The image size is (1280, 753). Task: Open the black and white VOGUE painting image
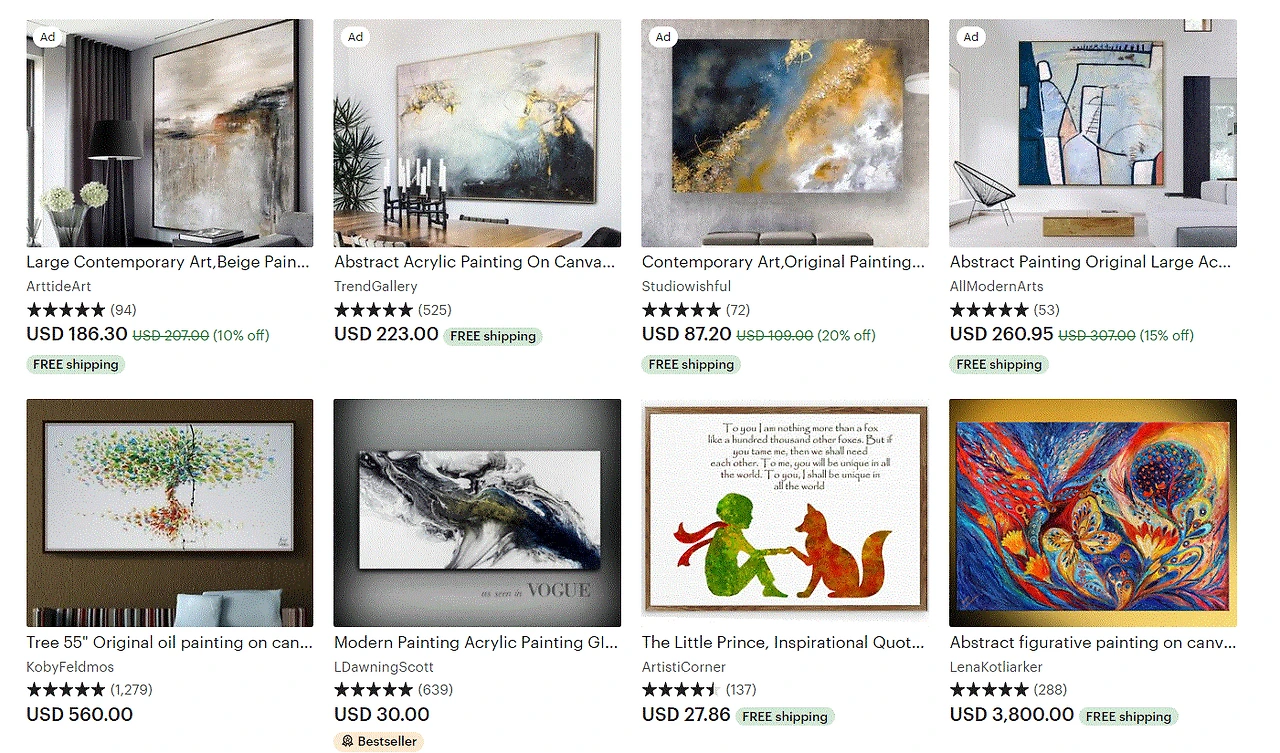pos(477,513)
